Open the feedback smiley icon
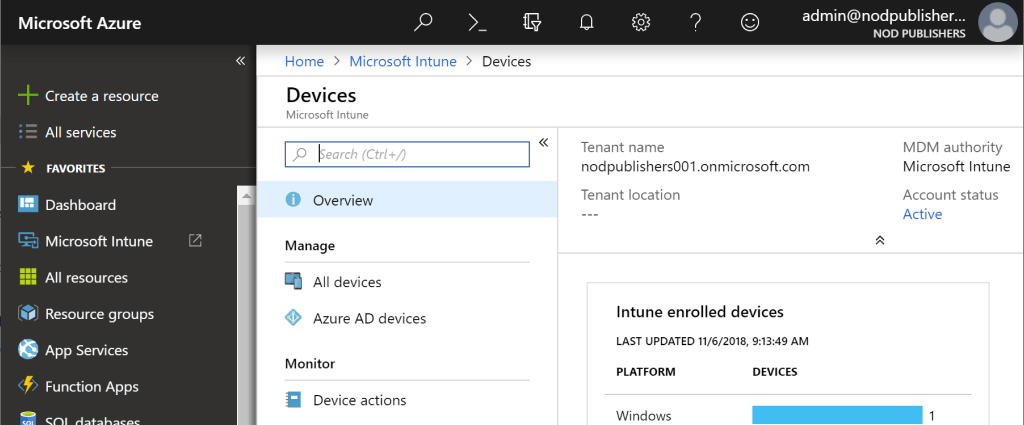Screen dimensions: 1024x425 (750, 22)
